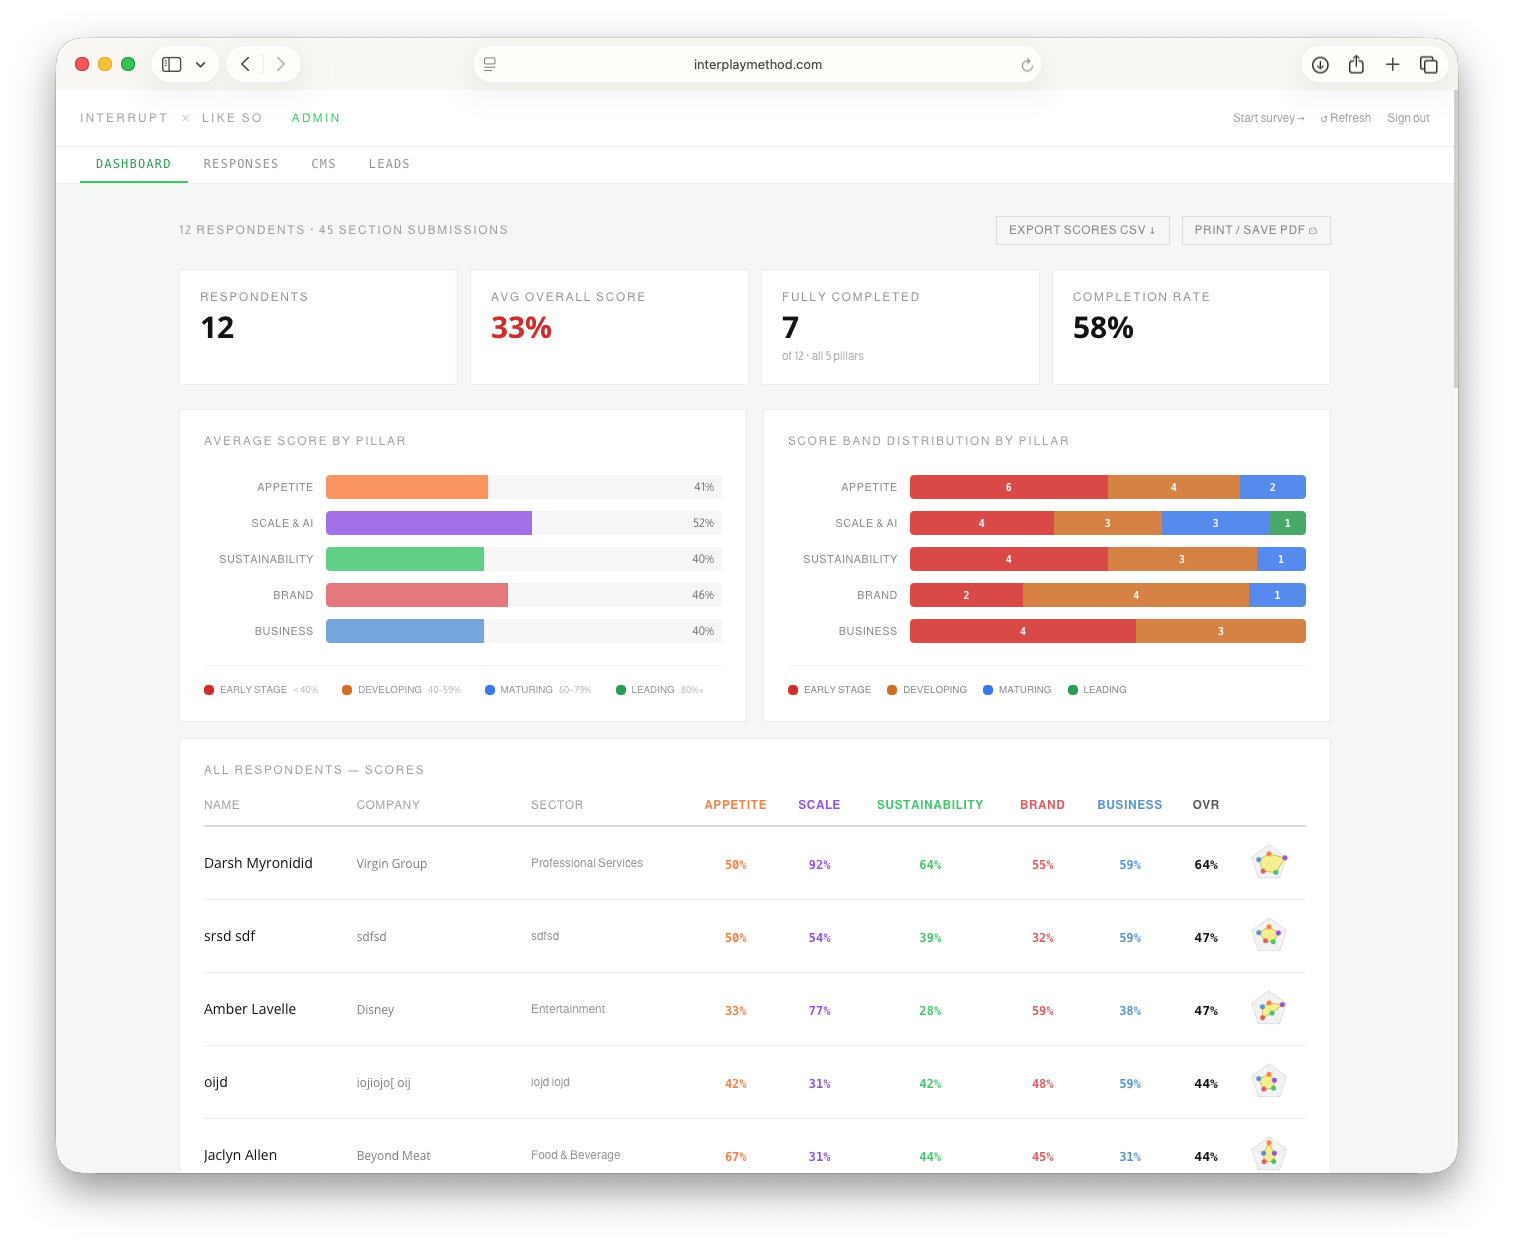Screen dimensions: 1514x1247
Task: Click the page reader icon in address bar
Action: (x=490, y=64)
